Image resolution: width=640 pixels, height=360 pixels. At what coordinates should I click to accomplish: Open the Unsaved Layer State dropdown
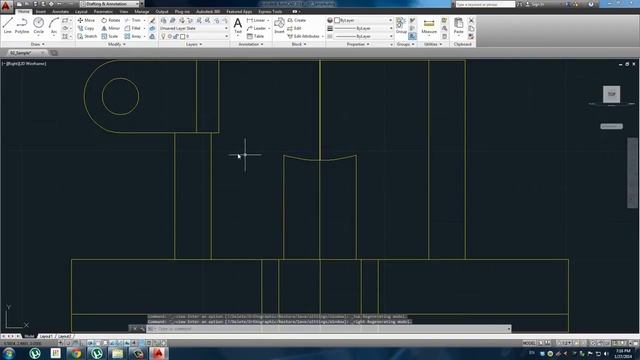194,28
